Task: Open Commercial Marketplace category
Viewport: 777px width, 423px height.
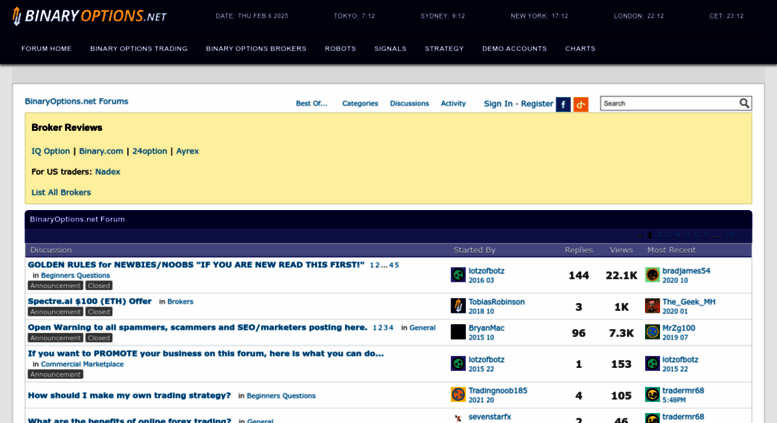Action: [82, 364]
